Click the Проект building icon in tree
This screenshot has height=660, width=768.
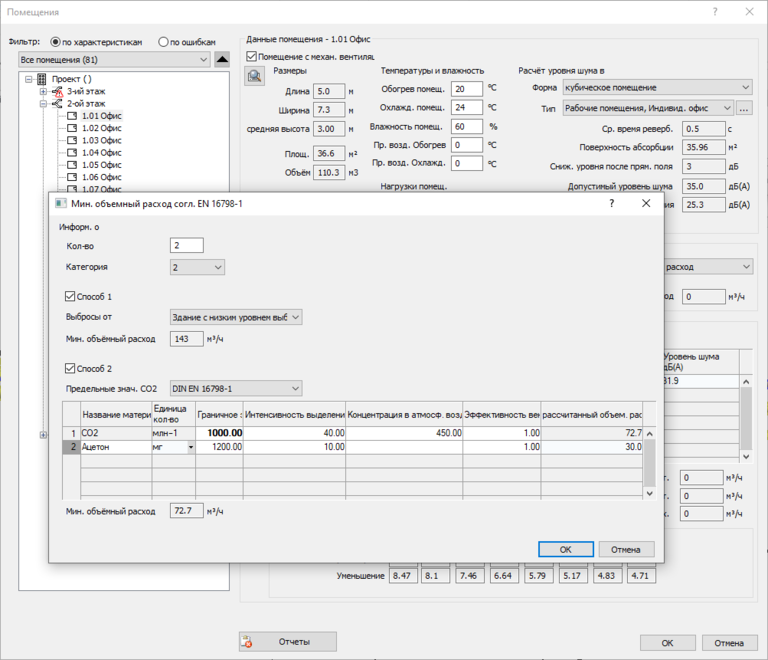[42, 79]
